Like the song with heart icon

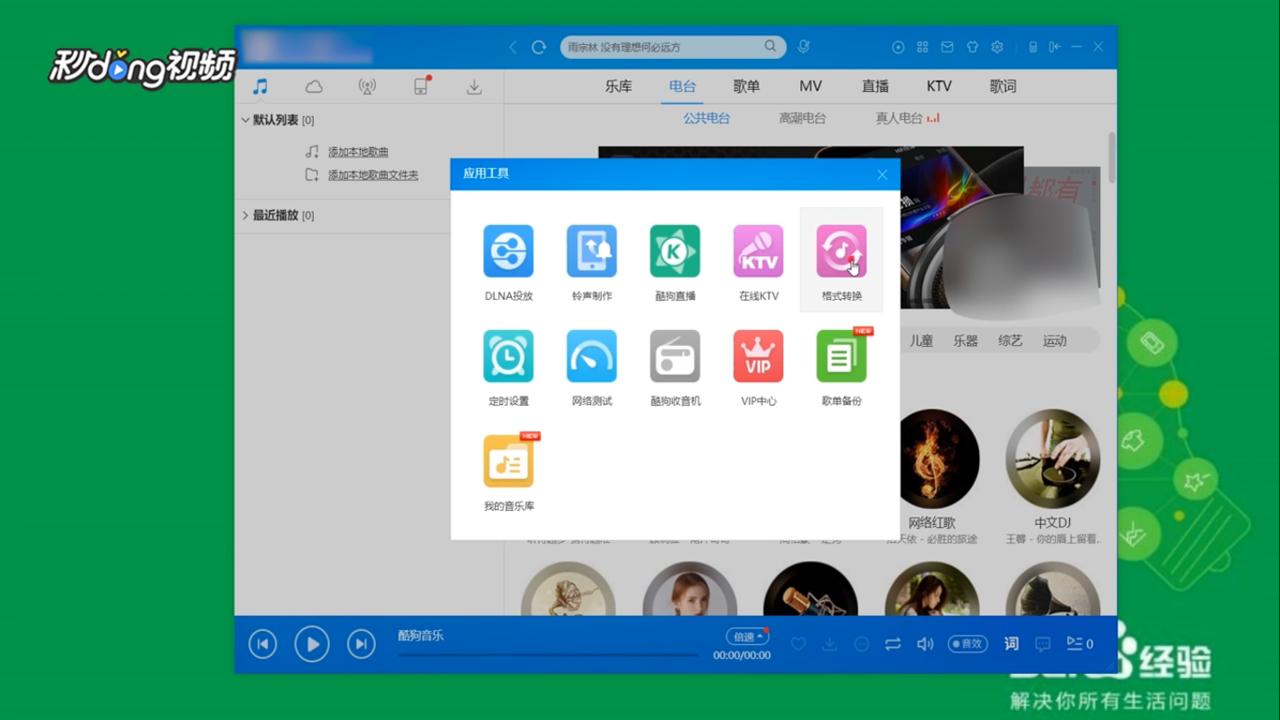point(798,644)
